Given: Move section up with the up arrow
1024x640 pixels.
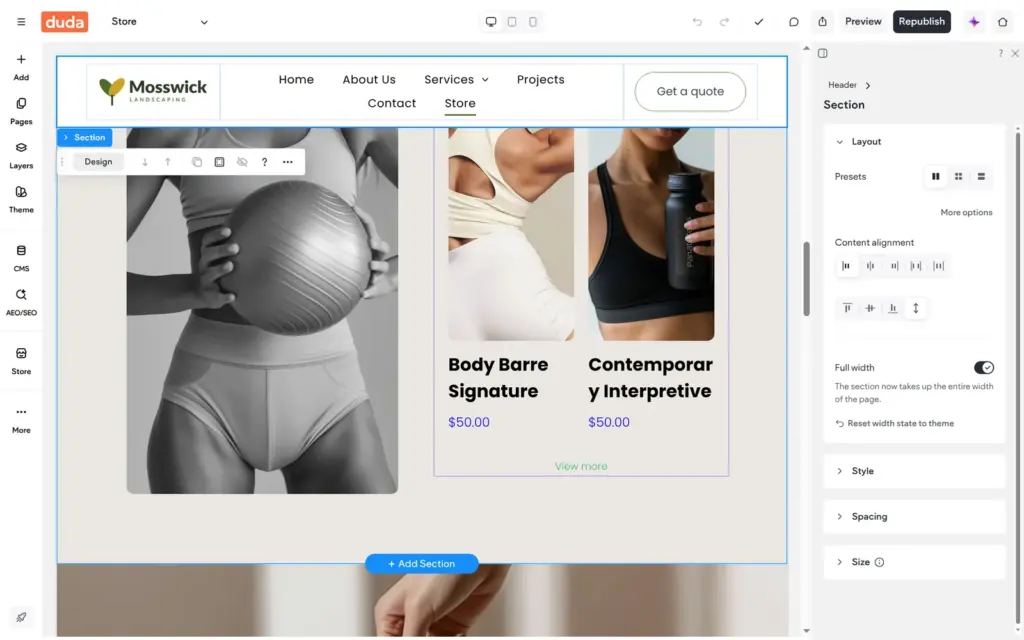Looking at the screenshot, I should 168,162.
